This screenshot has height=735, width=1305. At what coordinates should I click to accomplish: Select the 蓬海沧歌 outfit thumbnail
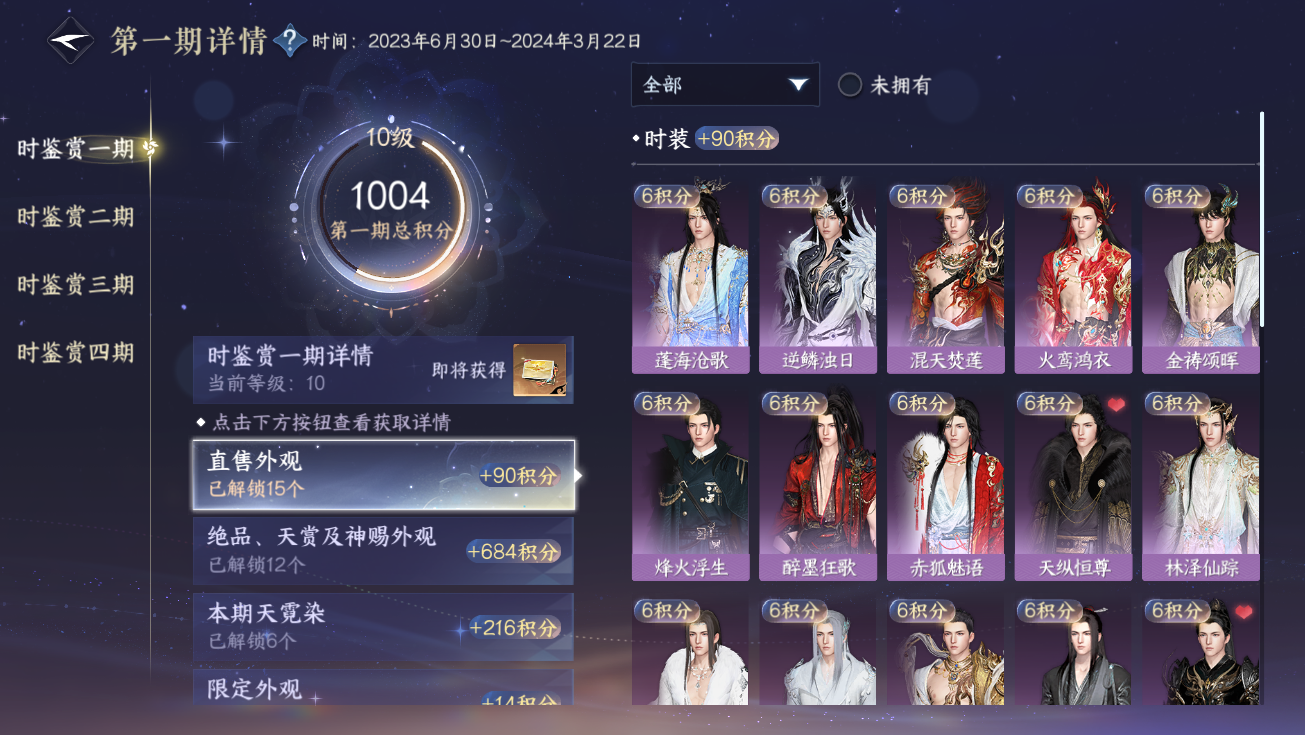point(690,278)
